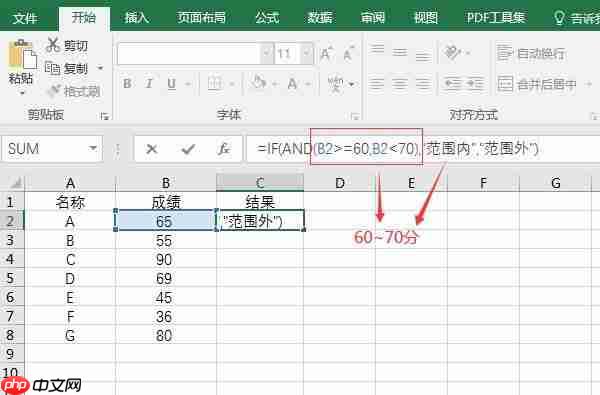
Task: Click the decrease indent icon
Action: 452,83
